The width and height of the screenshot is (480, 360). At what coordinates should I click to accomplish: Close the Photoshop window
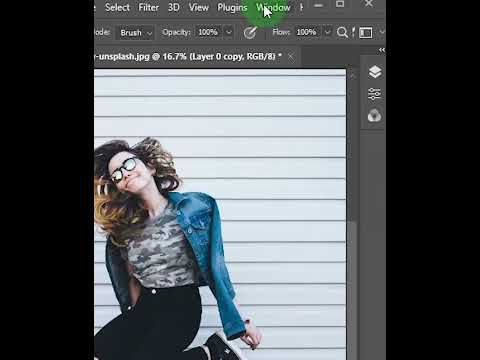tap(369, 4)
